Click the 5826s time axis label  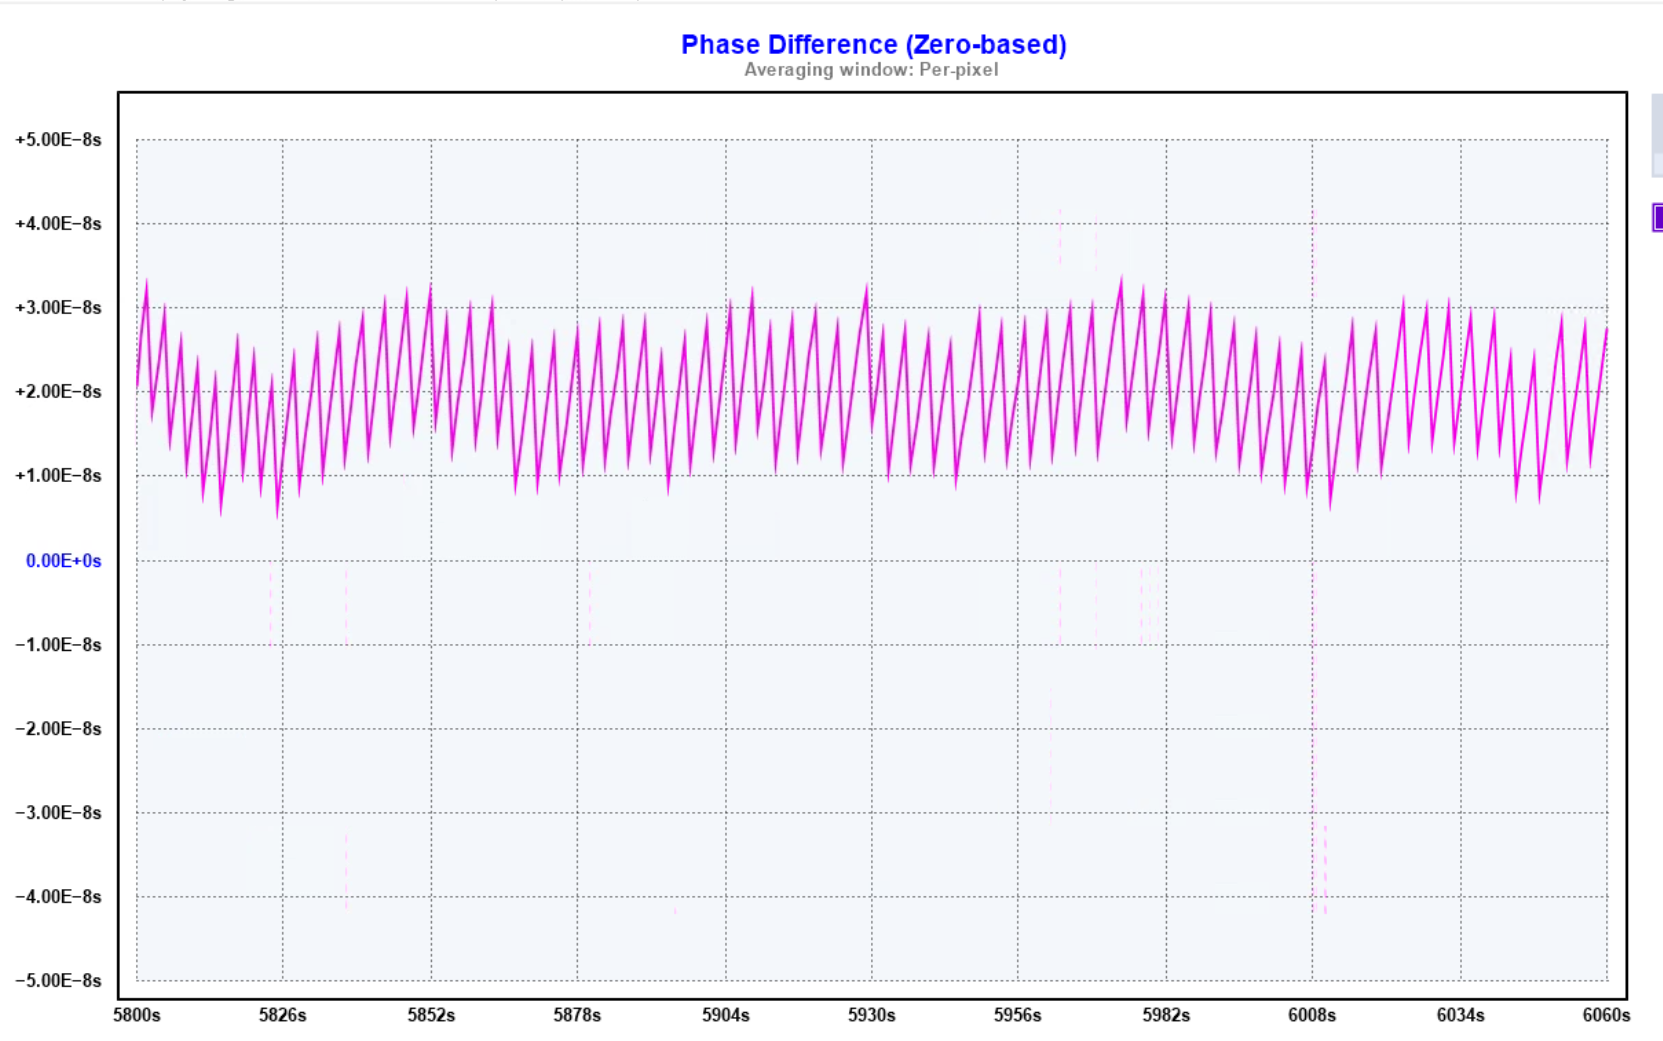pyautogui.click(x=283, y=1016)
